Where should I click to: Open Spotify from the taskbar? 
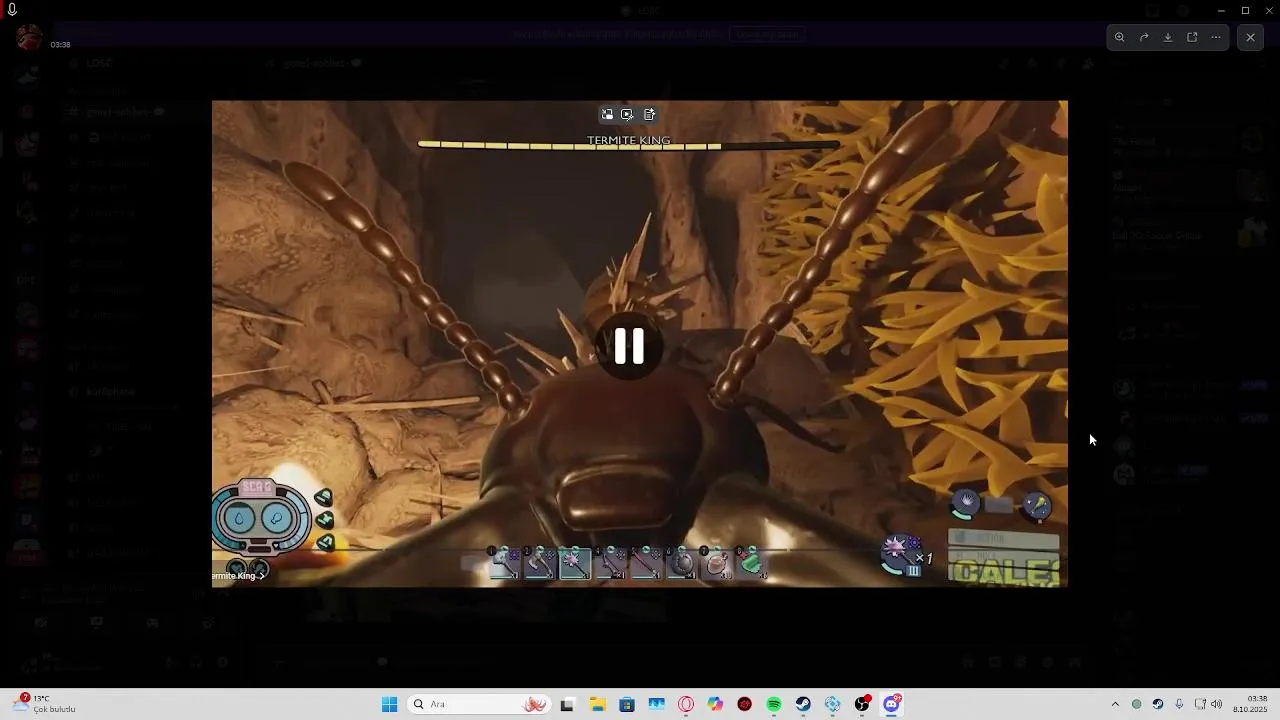[774, 704]
